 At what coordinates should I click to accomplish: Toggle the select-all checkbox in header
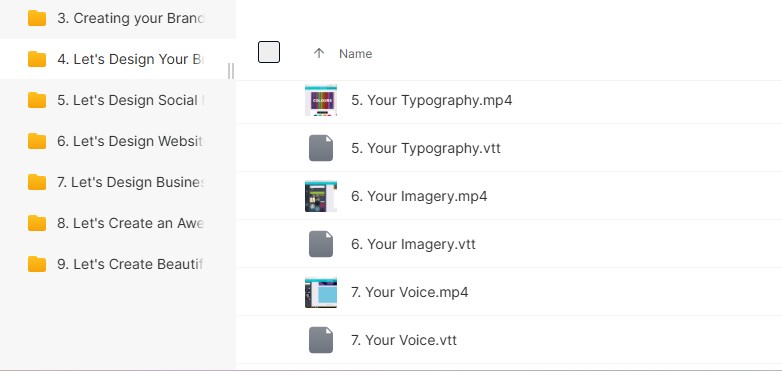(269, 52)
